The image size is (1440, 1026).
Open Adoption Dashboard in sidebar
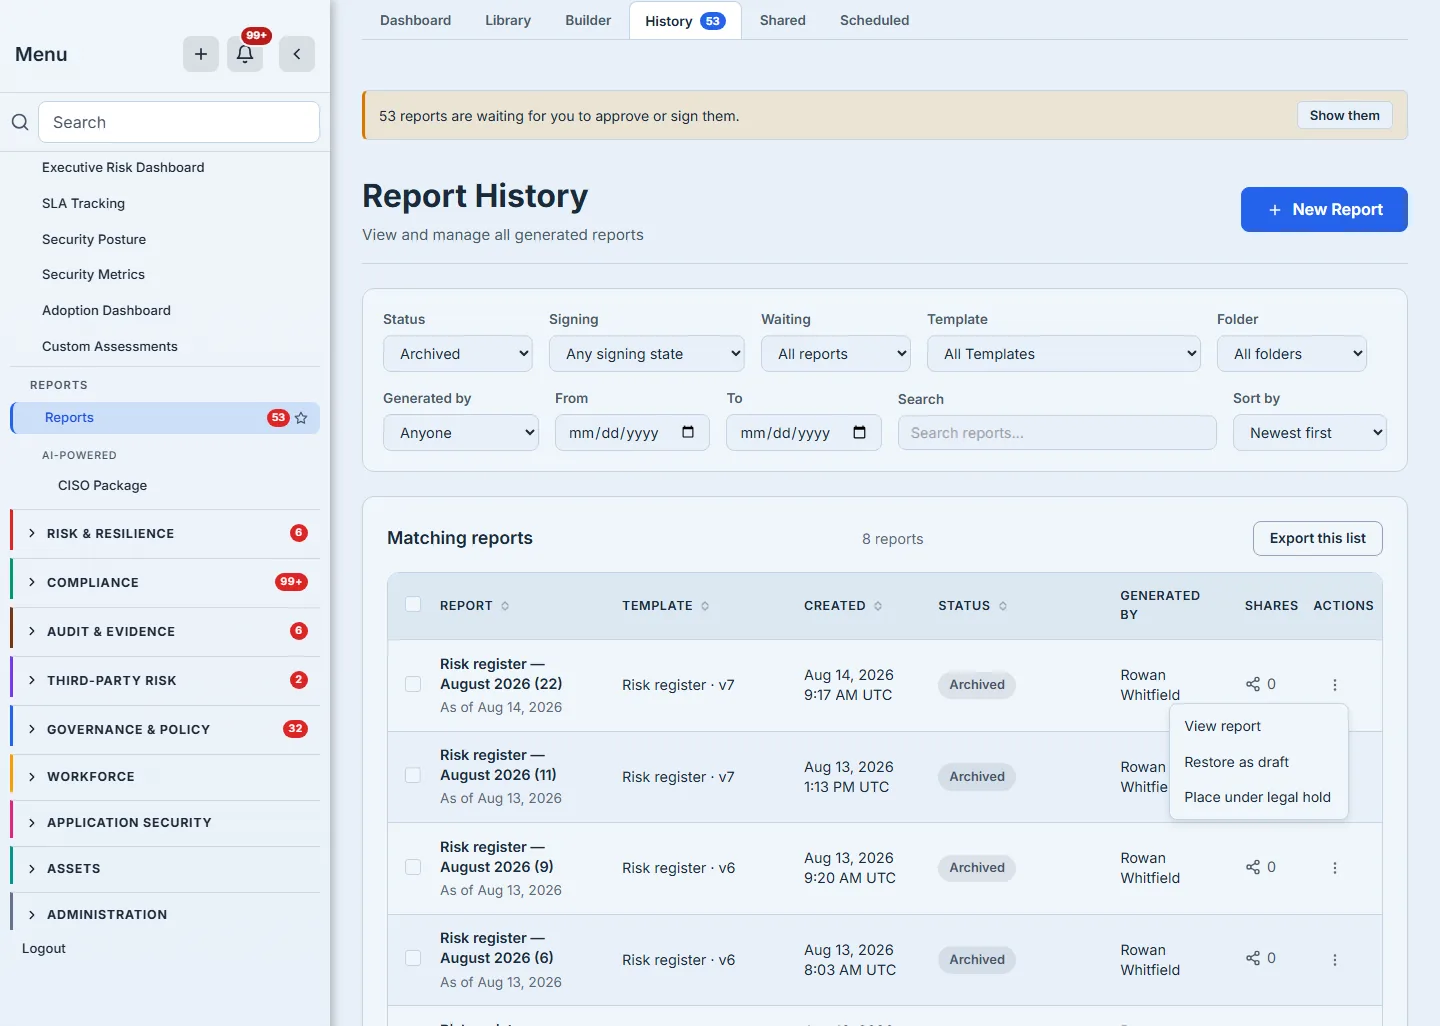coord(106,311)
